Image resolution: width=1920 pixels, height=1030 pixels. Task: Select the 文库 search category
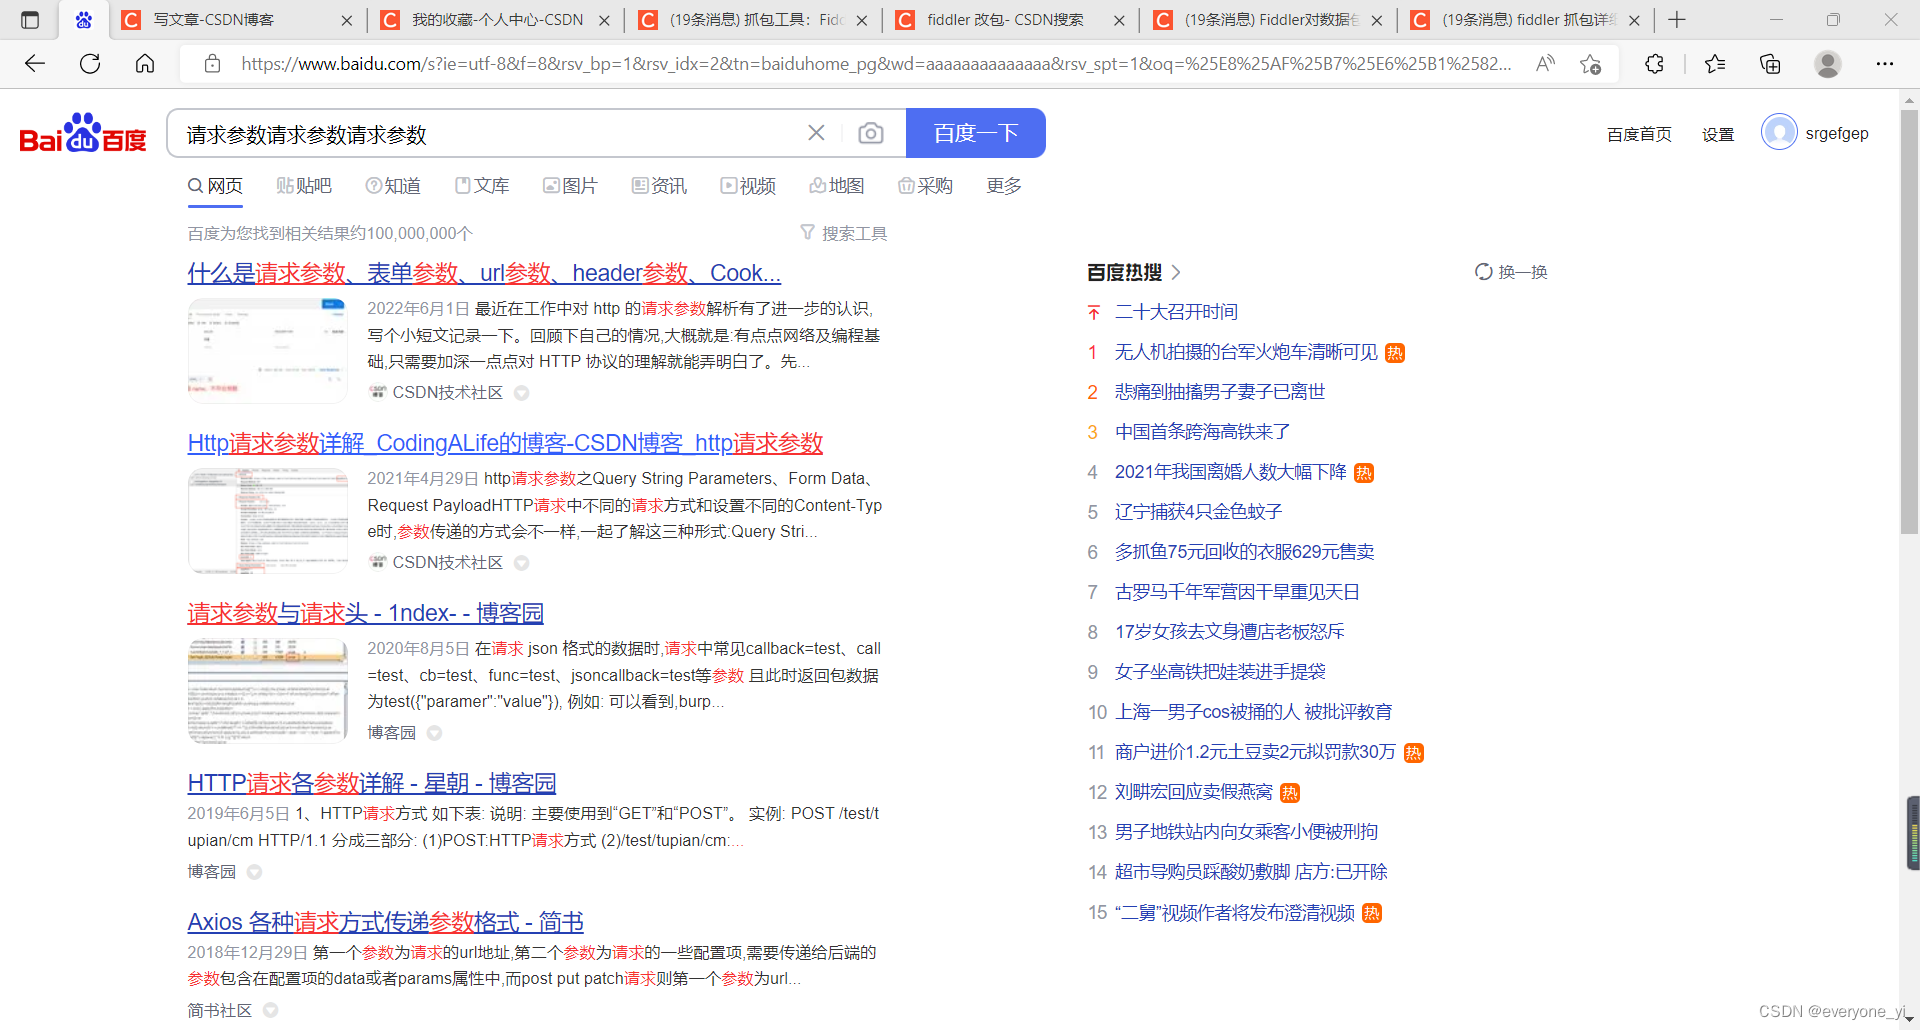point(482,186)
